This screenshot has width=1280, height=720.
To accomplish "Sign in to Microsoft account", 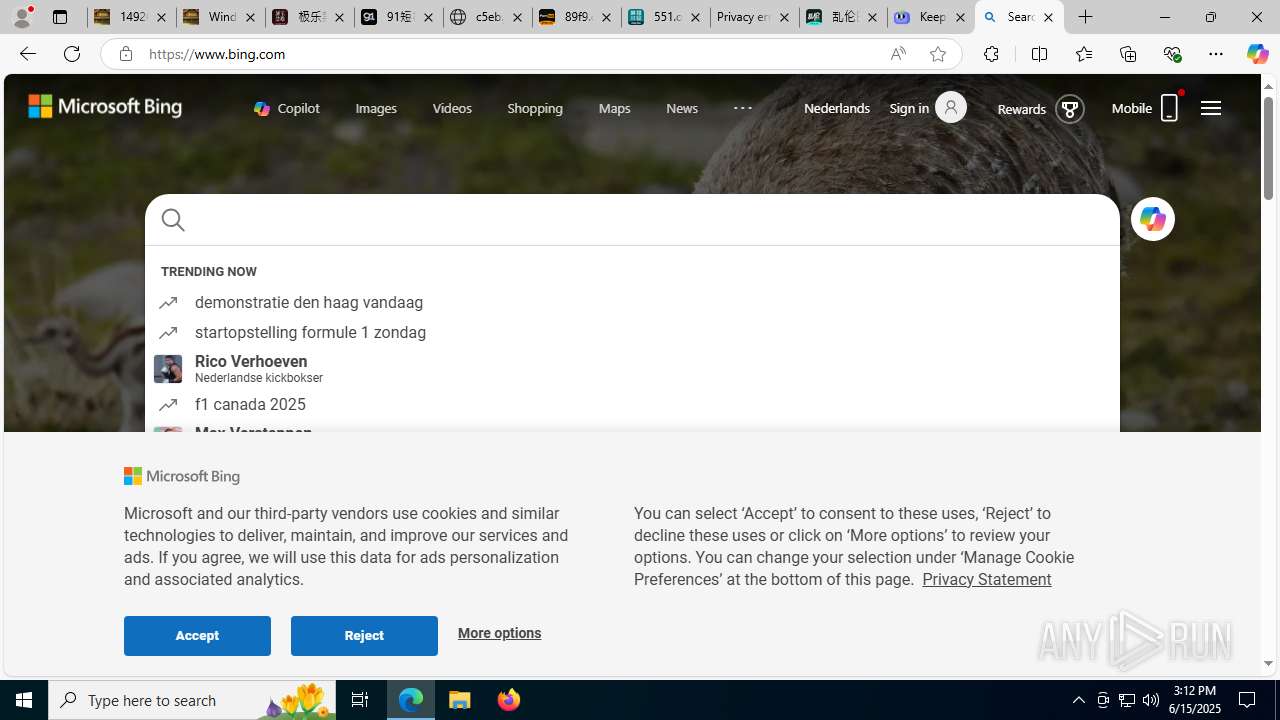I will [x=927, y=108].
